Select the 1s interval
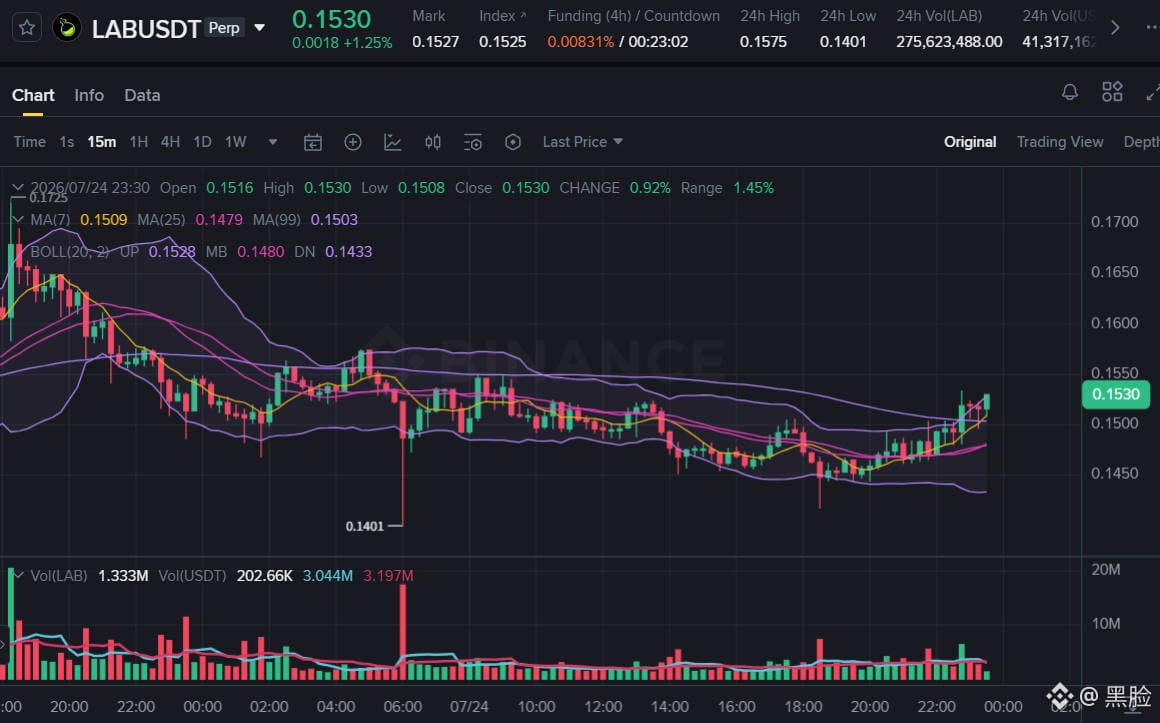The image size is (1160, 723). click(67, 142)
